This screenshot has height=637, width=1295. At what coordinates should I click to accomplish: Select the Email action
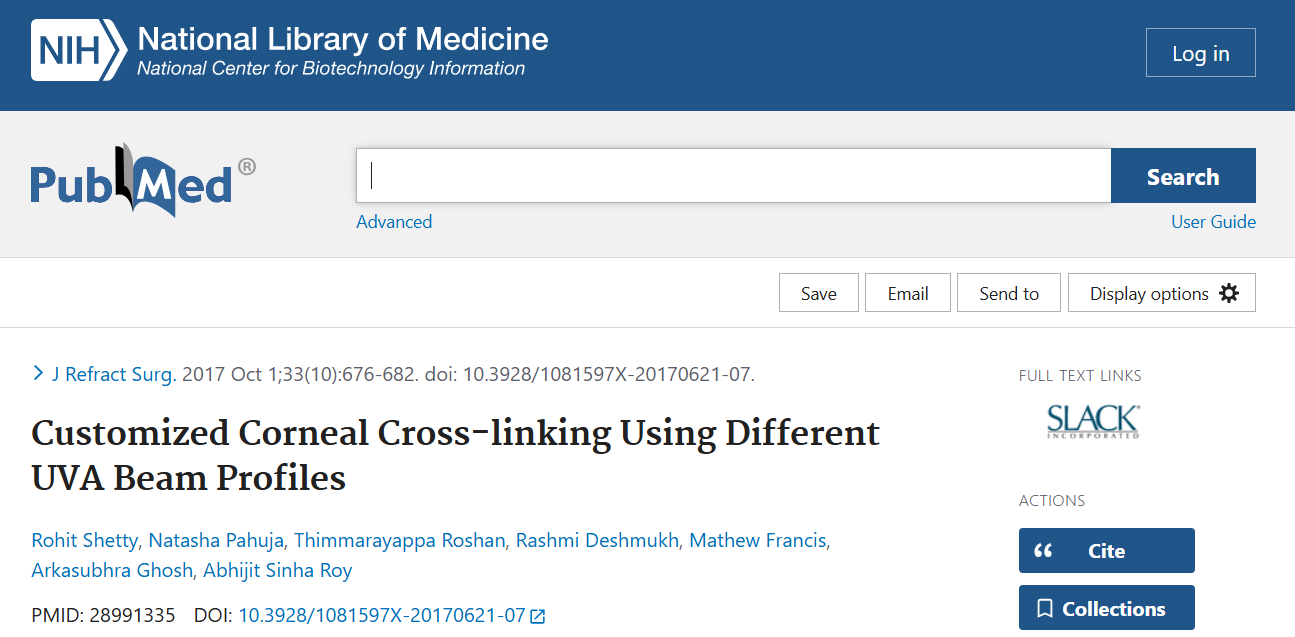click(907, 292)
